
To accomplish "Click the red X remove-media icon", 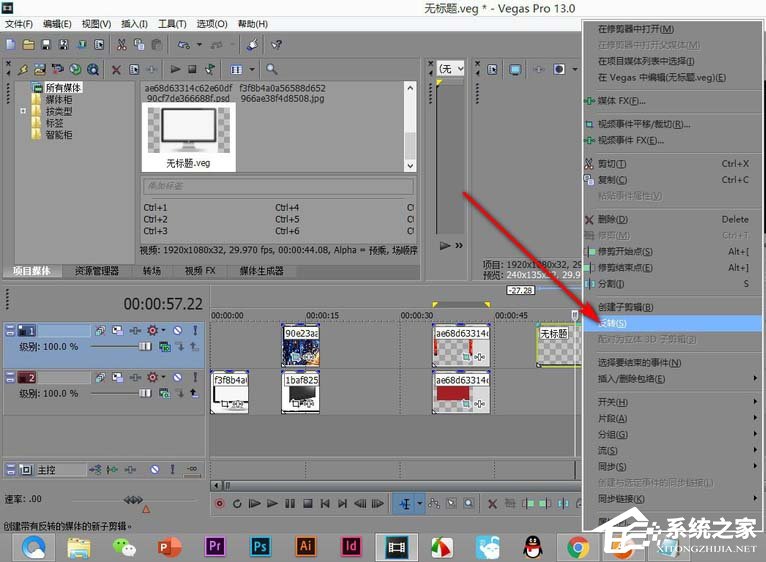I will pyautogui.click(x=117, y=69).
